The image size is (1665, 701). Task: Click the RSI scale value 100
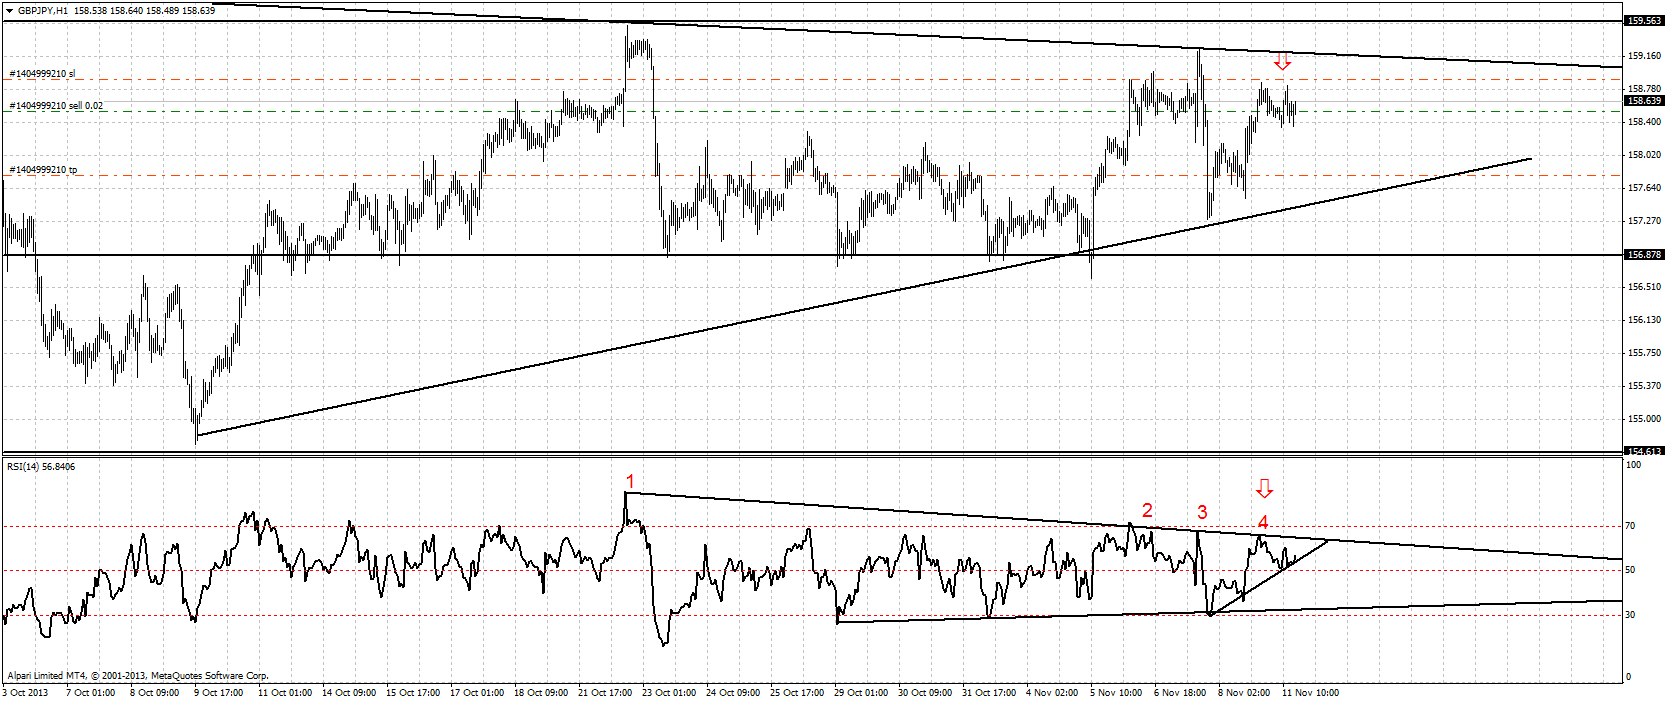tap(1634, 465)
